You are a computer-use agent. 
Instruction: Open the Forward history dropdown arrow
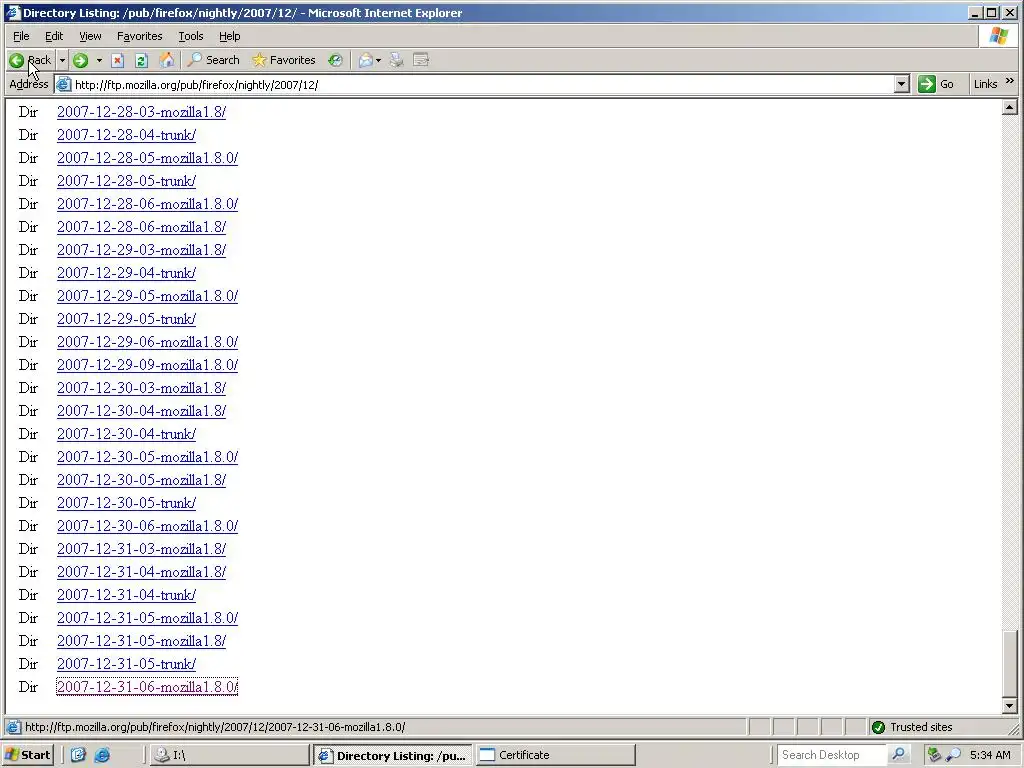99,60
